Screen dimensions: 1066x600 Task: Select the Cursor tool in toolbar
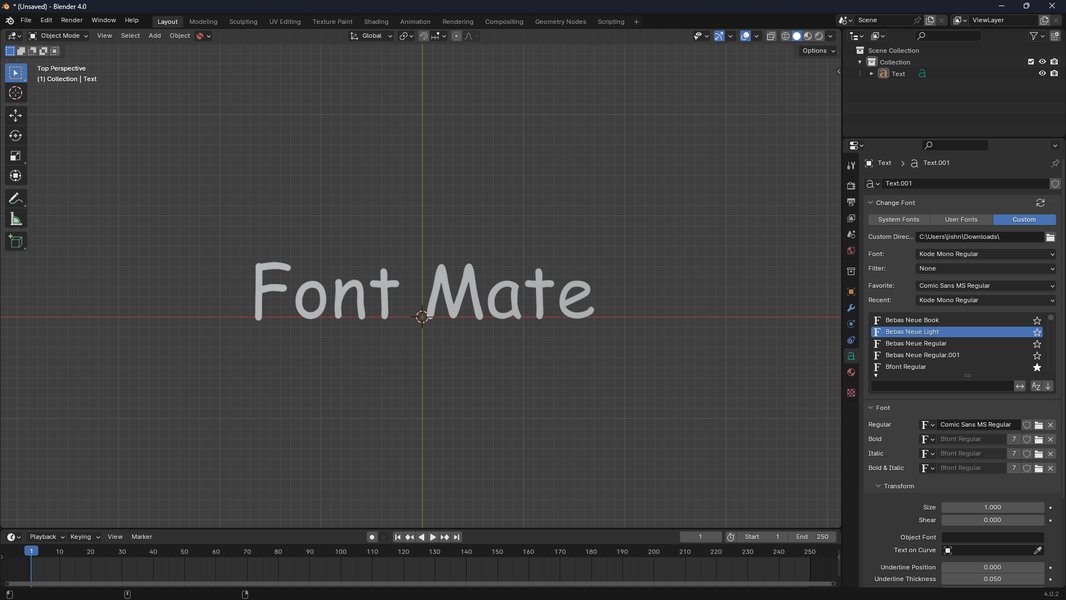tap(16, 93)
